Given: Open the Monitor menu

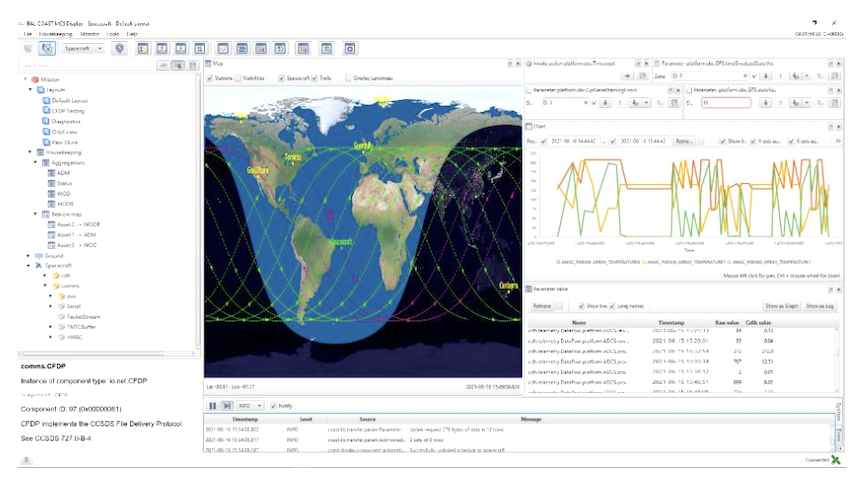Looking at the screenshot, I should 90,33.
